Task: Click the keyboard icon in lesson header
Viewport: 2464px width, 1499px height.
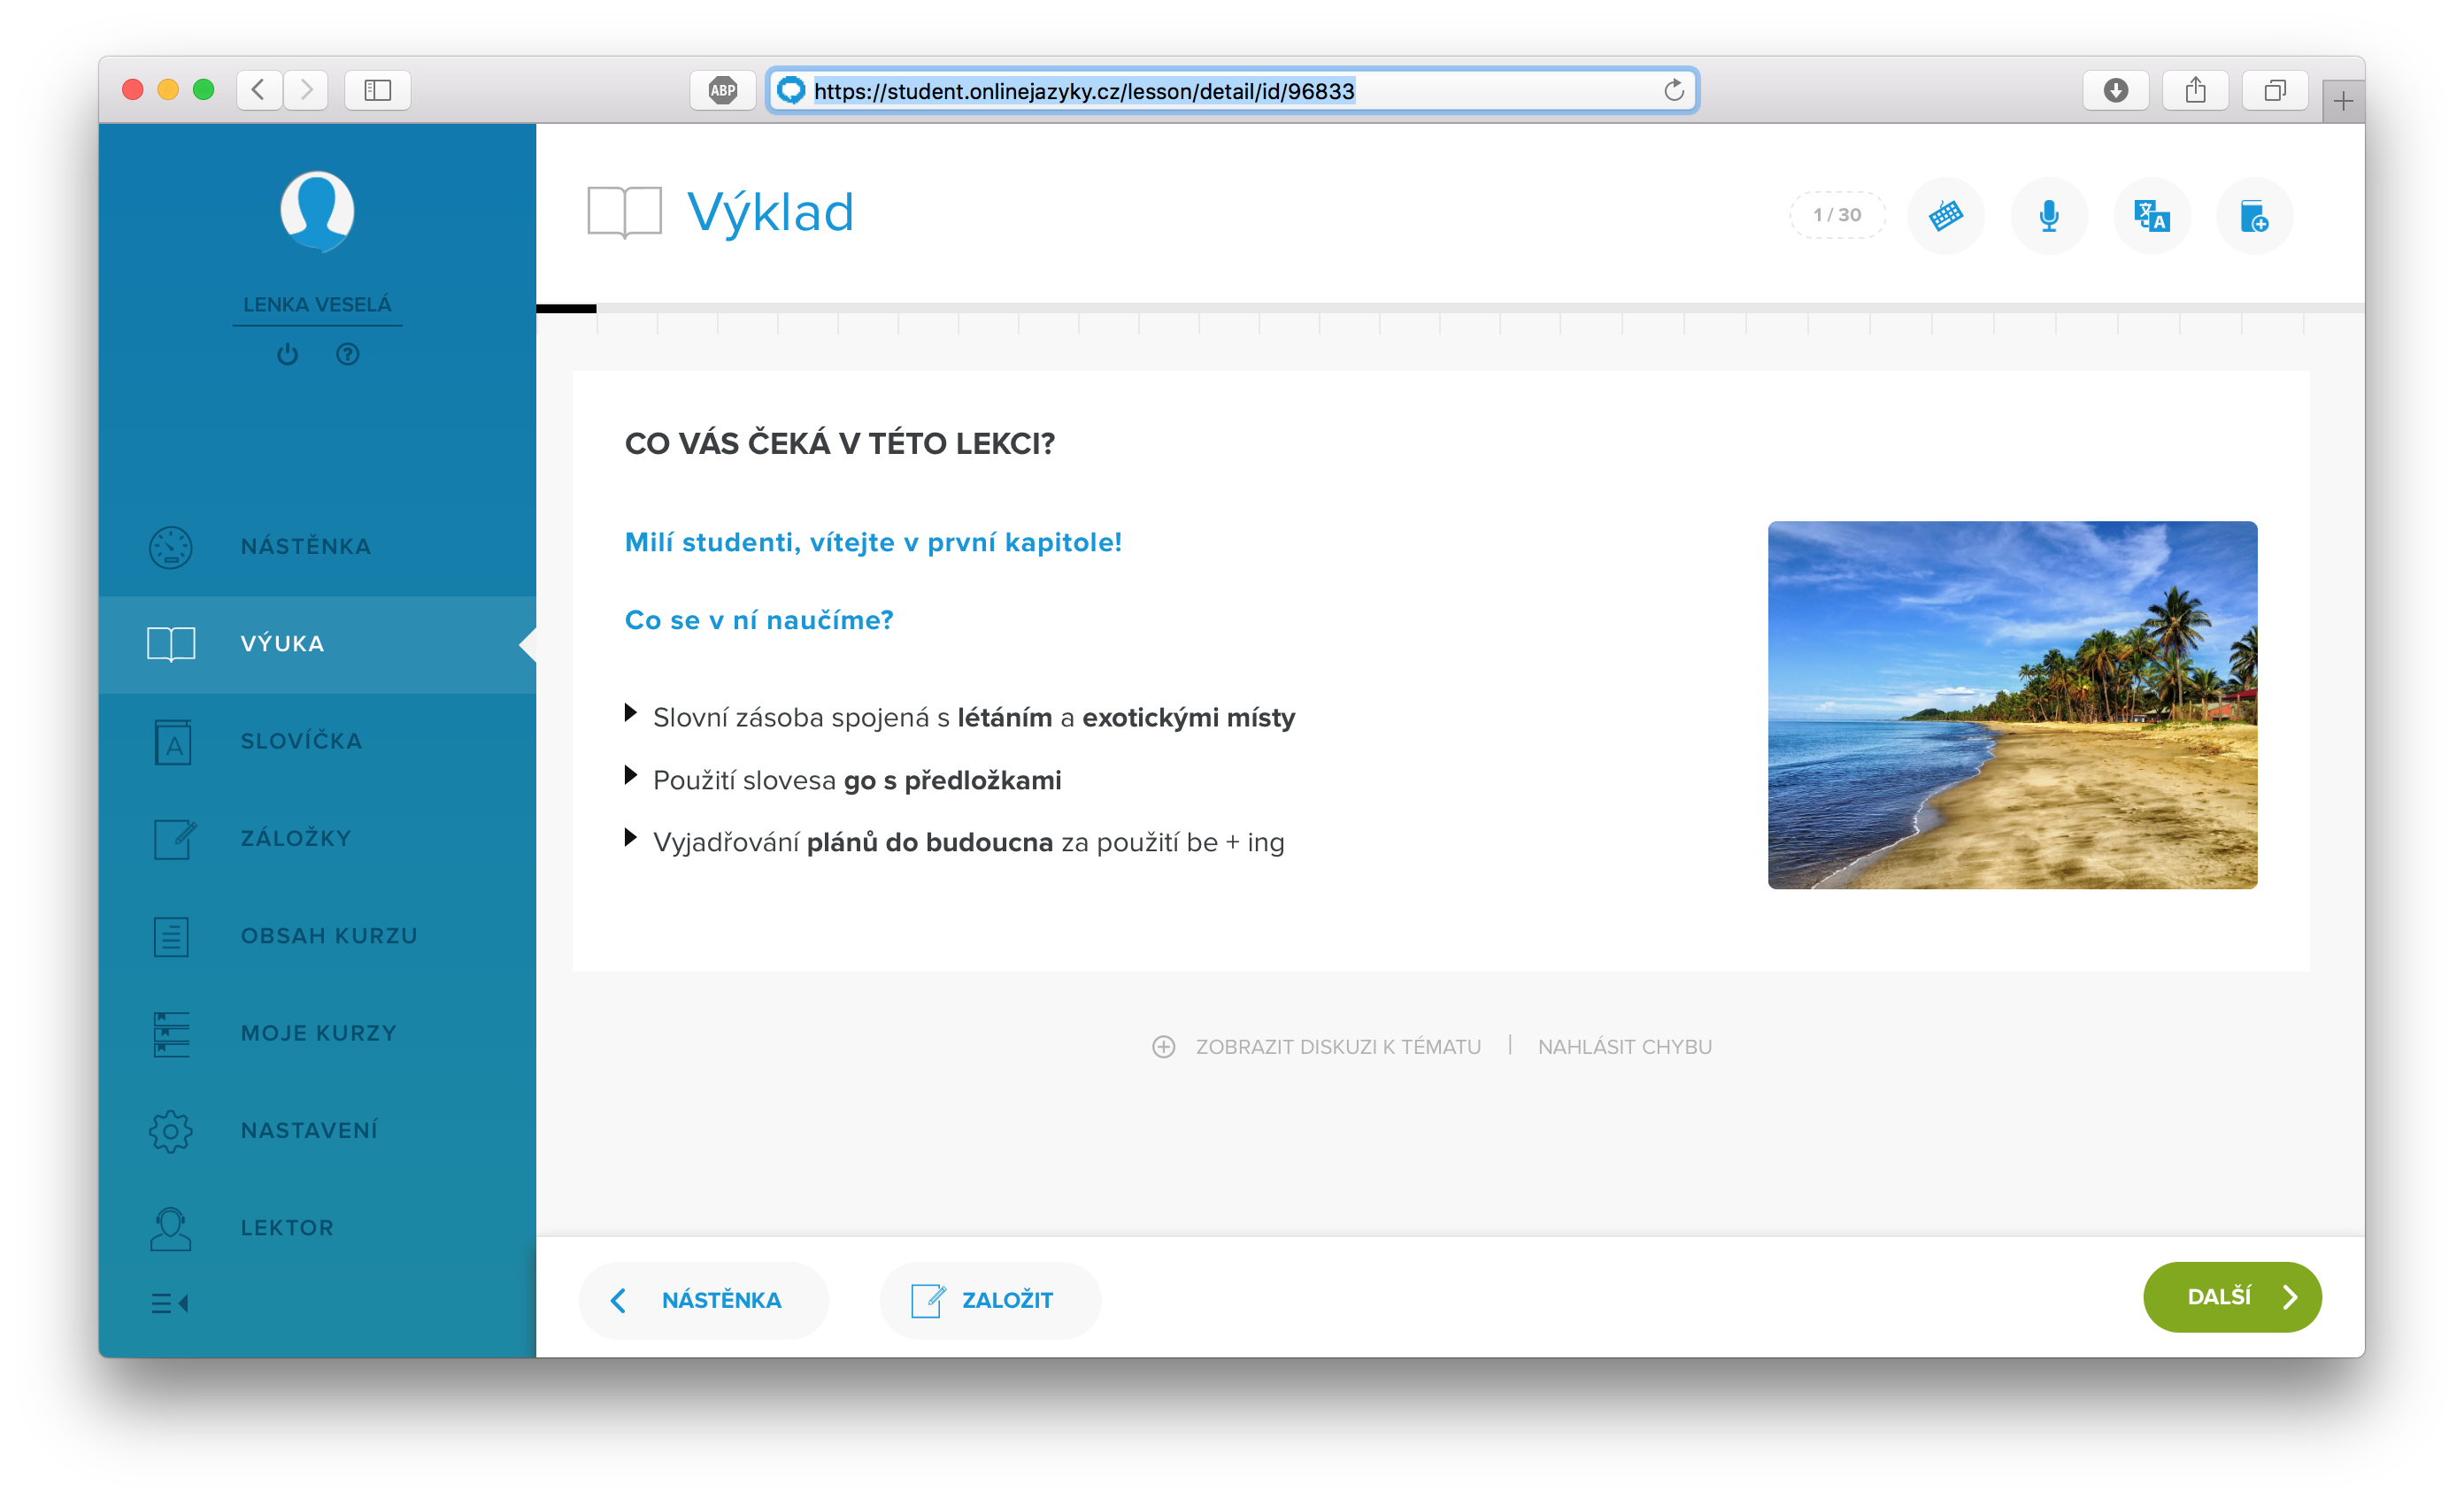Action: (1945, 215)
